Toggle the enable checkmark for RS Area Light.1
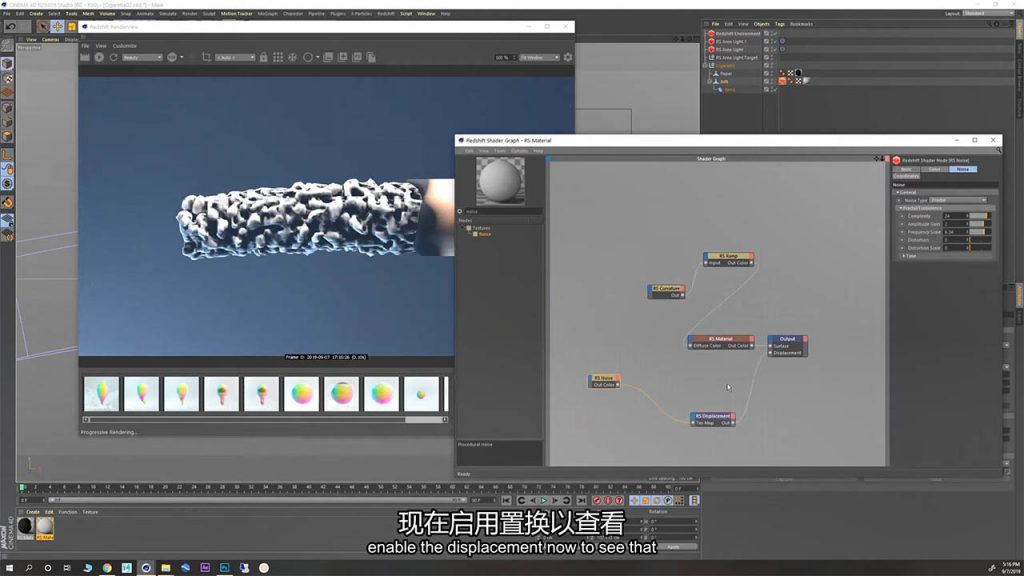Image resolution: width=1024 pixels, height=576 pixels. pyautogui.click(x=775, y=41)
